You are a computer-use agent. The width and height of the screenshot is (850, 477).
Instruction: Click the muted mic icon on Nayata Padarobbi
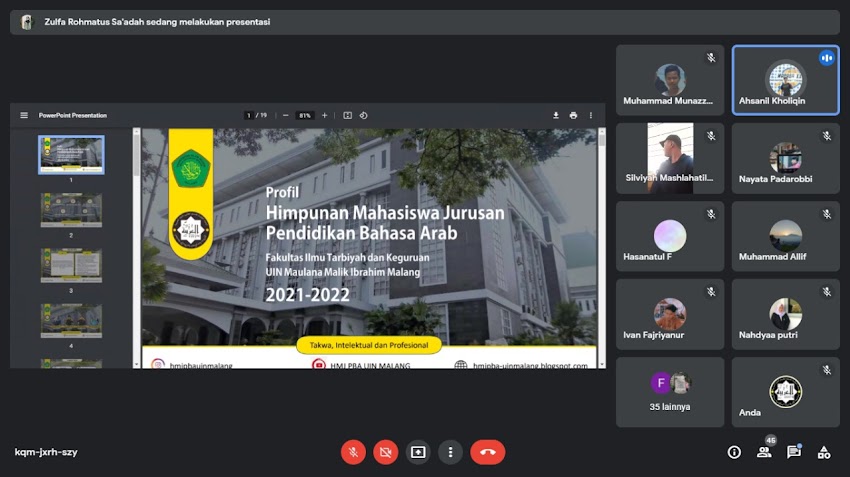tap(827, 136)
